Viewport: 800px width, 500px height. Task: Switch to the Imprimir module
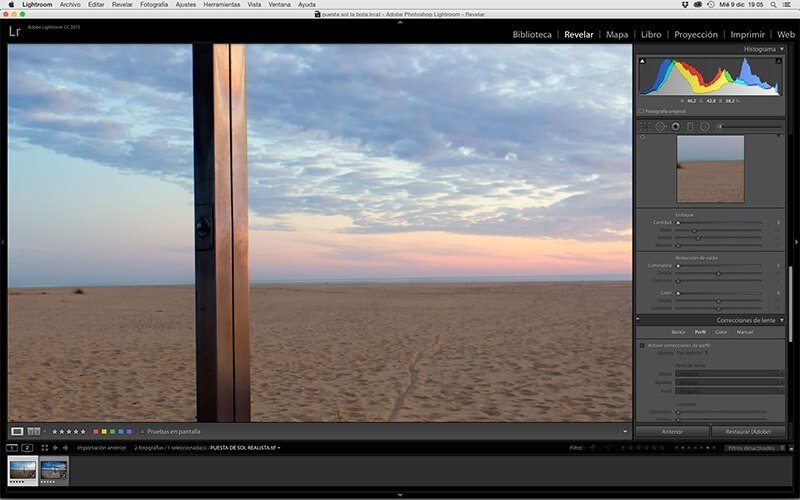[747, 34]
